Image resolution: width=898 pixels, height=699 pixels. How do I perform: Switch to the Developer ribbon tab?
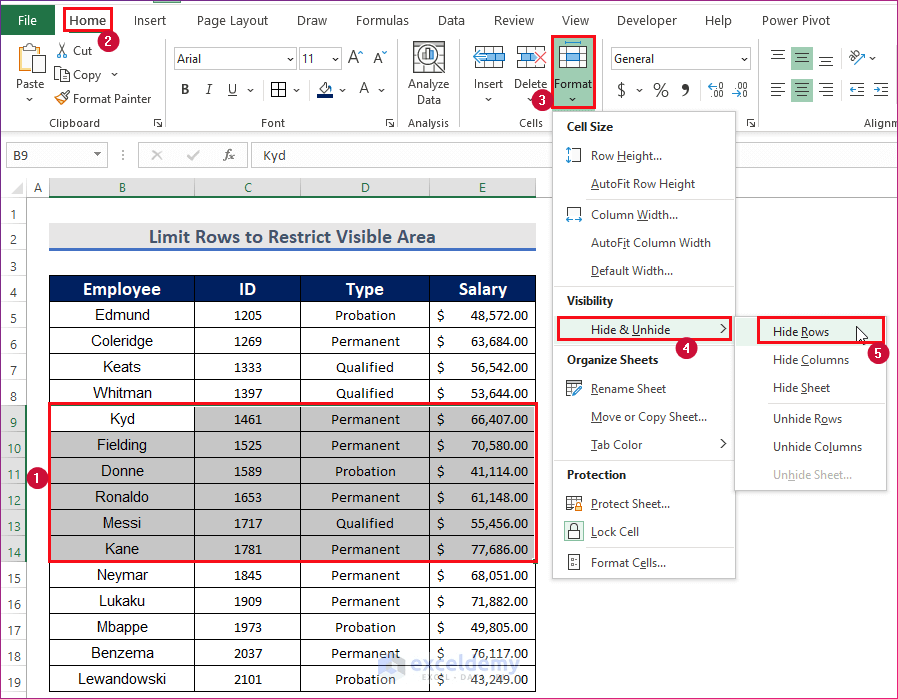pyautogui.click(x=646, y=20)
